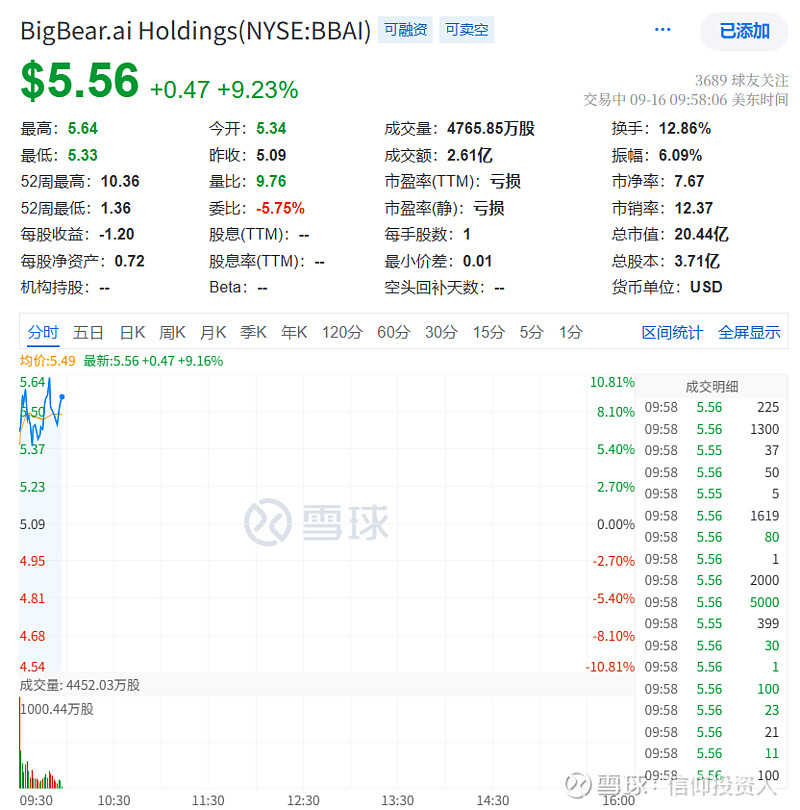Click the 可卖空 tag
The width and height of the screenshot is (800, 810).
pyautogui.click(x=466, y=29)
